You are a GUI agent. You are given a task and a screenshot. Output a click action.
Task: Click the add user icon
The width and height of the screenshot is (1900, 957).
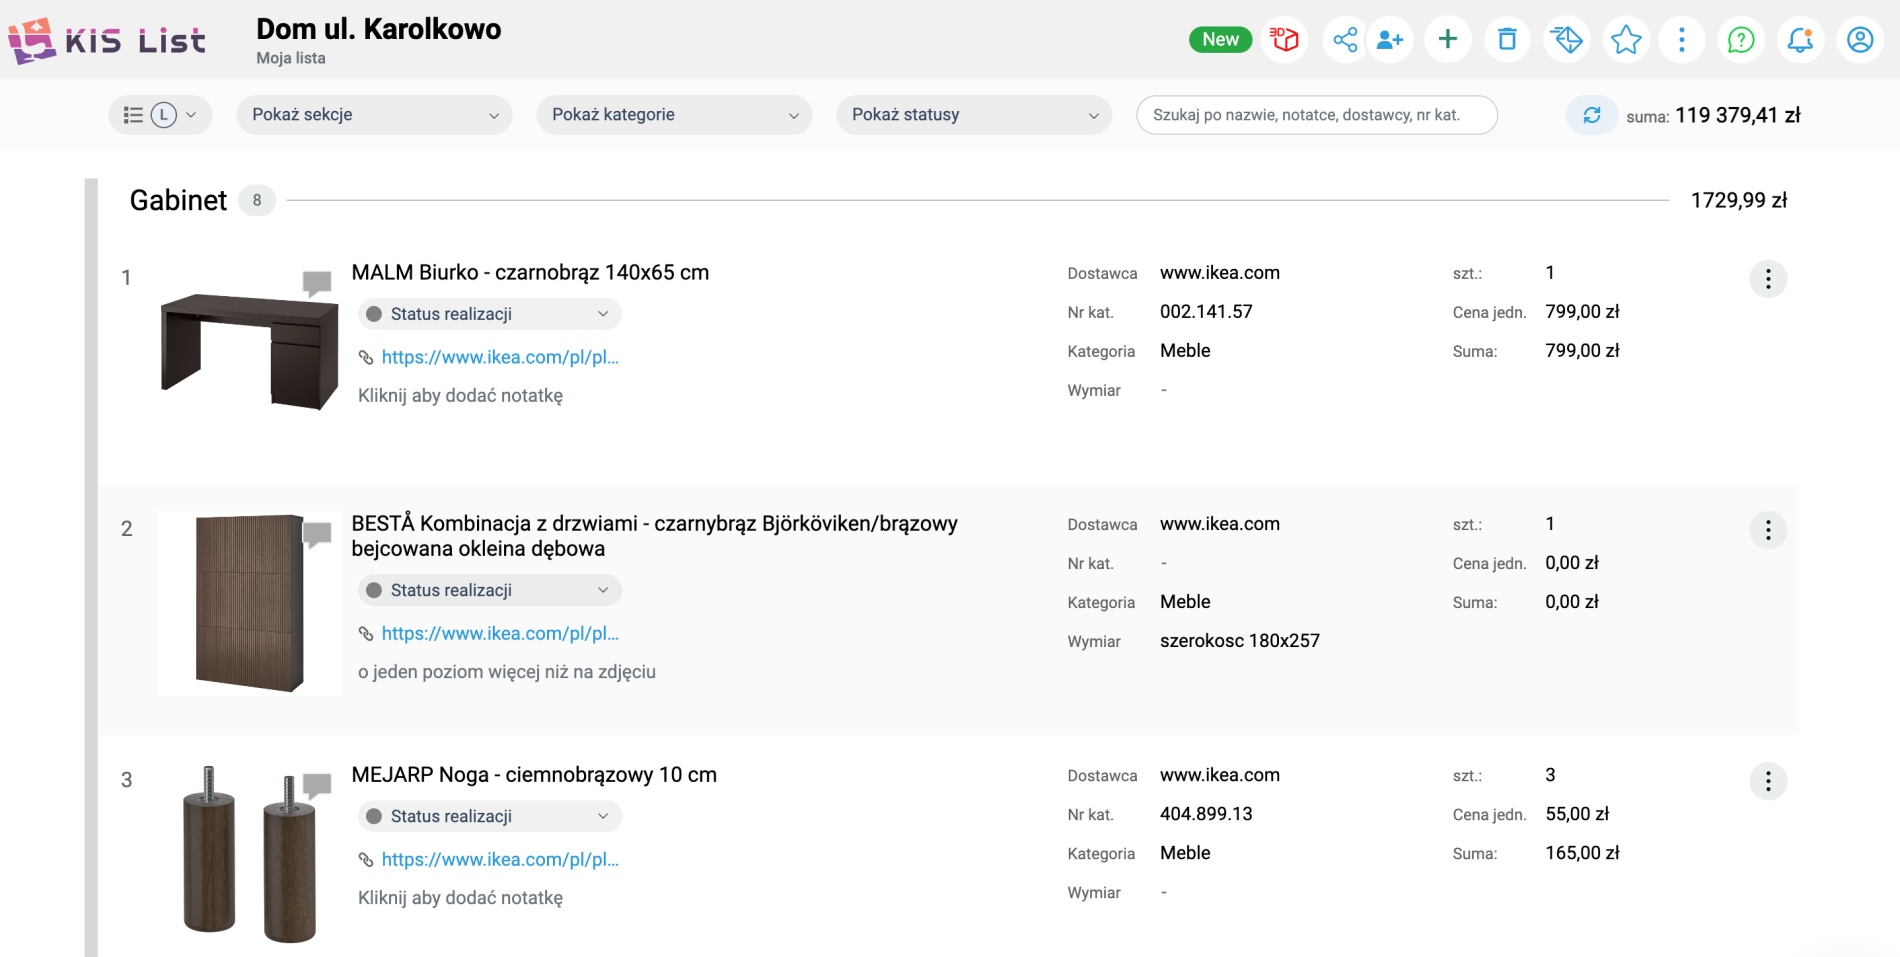tap(1390, 40)
